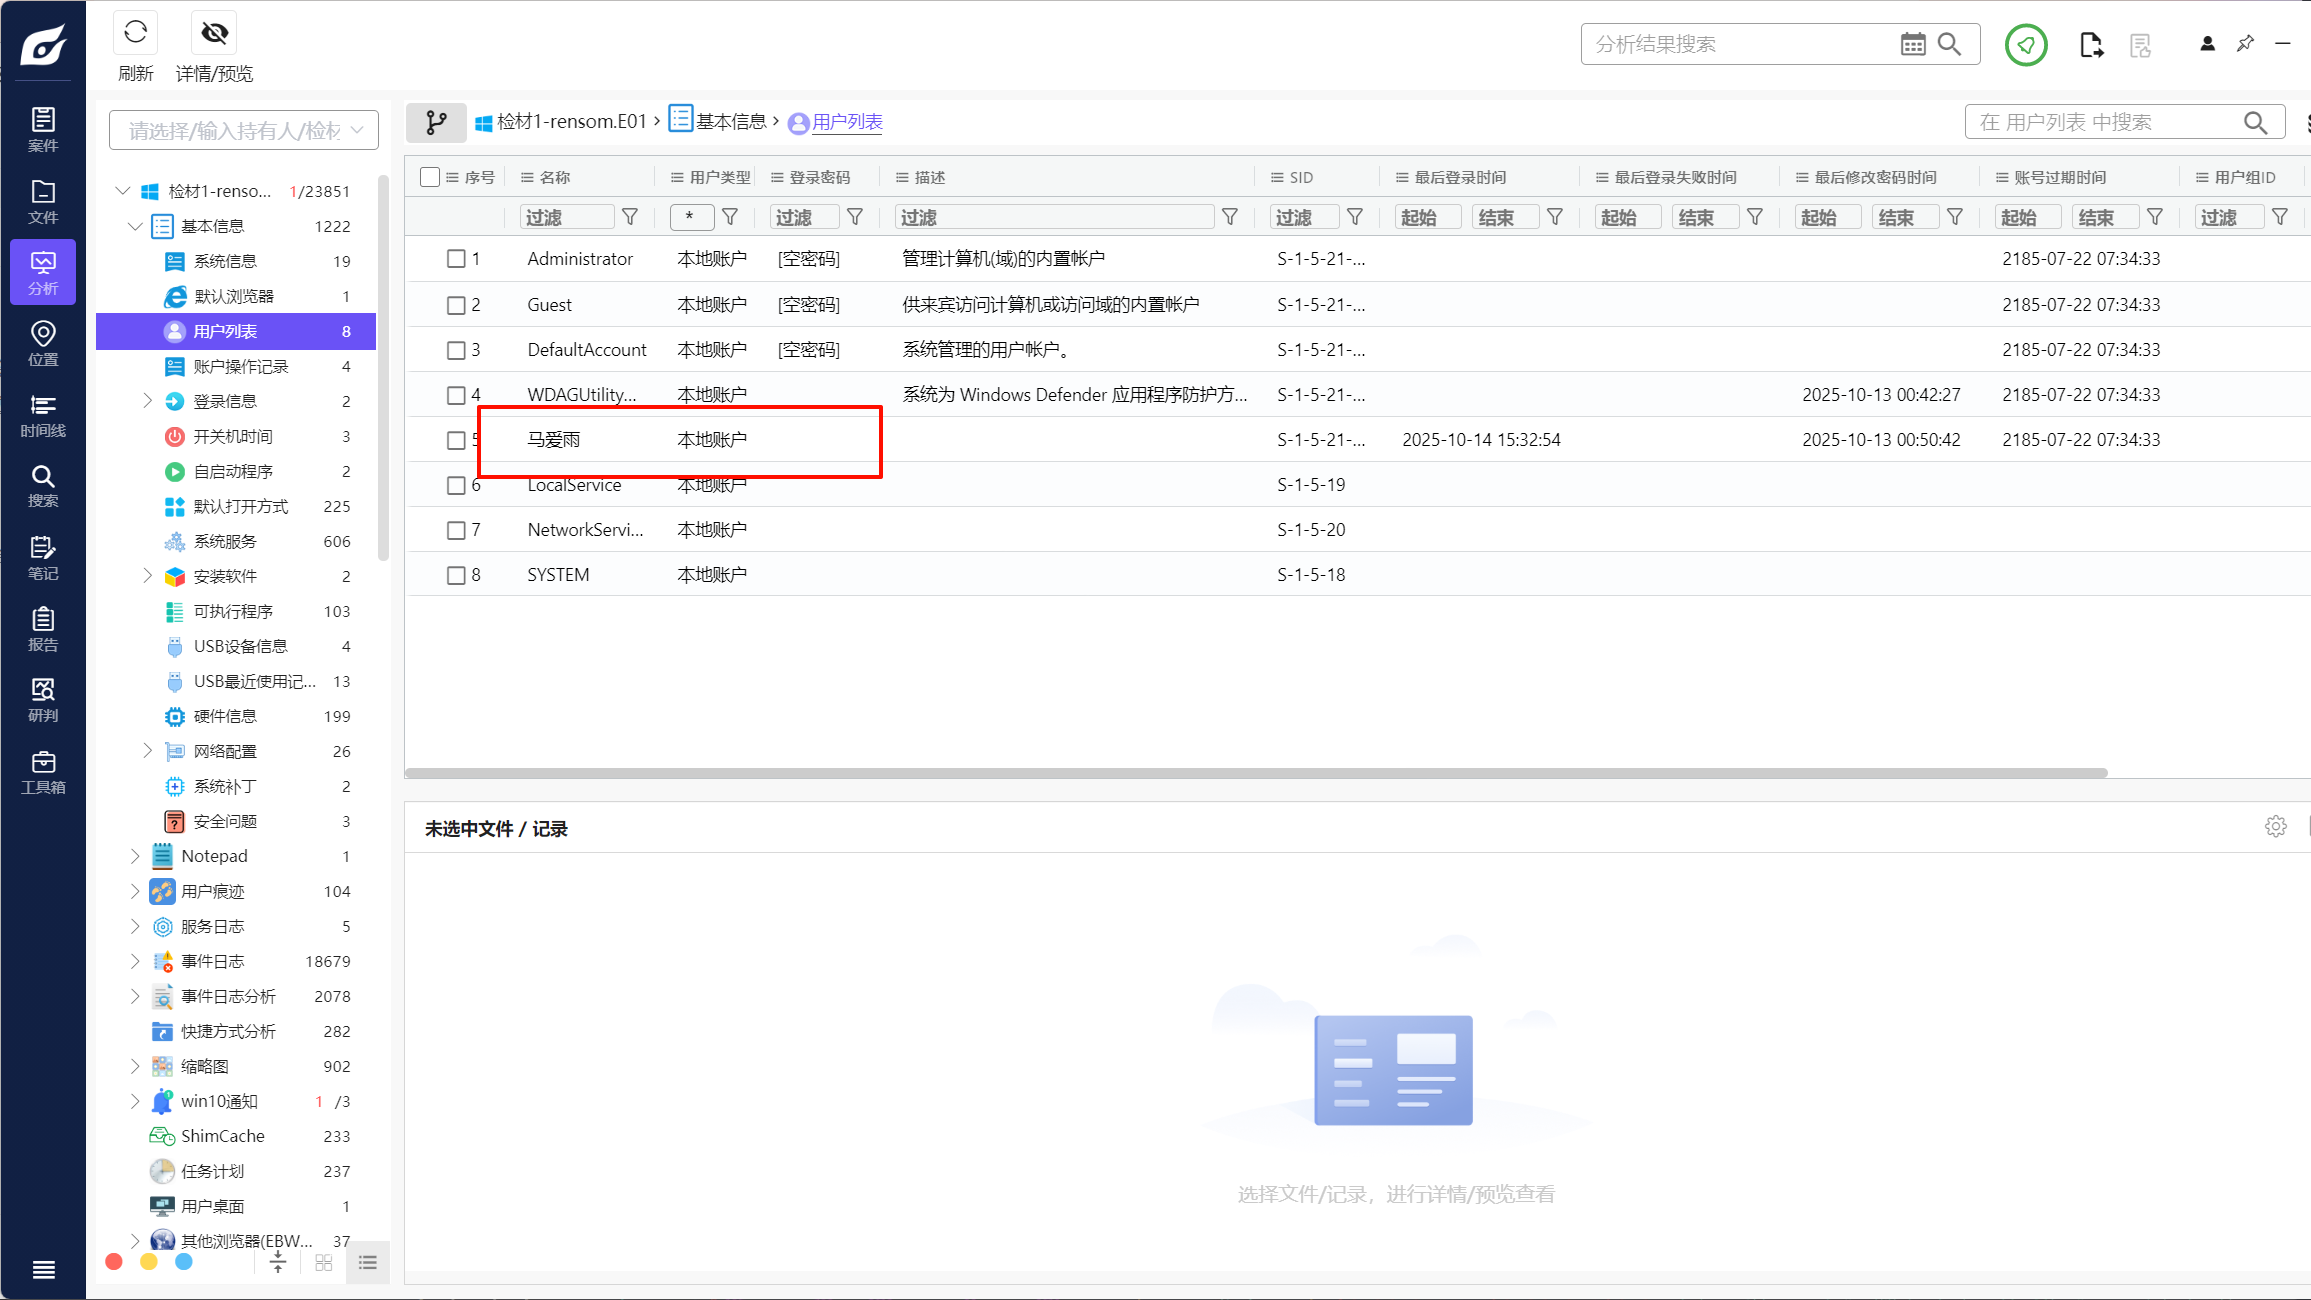Click the calendar icon in search box
The width and height of the screenshot is (2311, 1300).
click(1912, 44)
